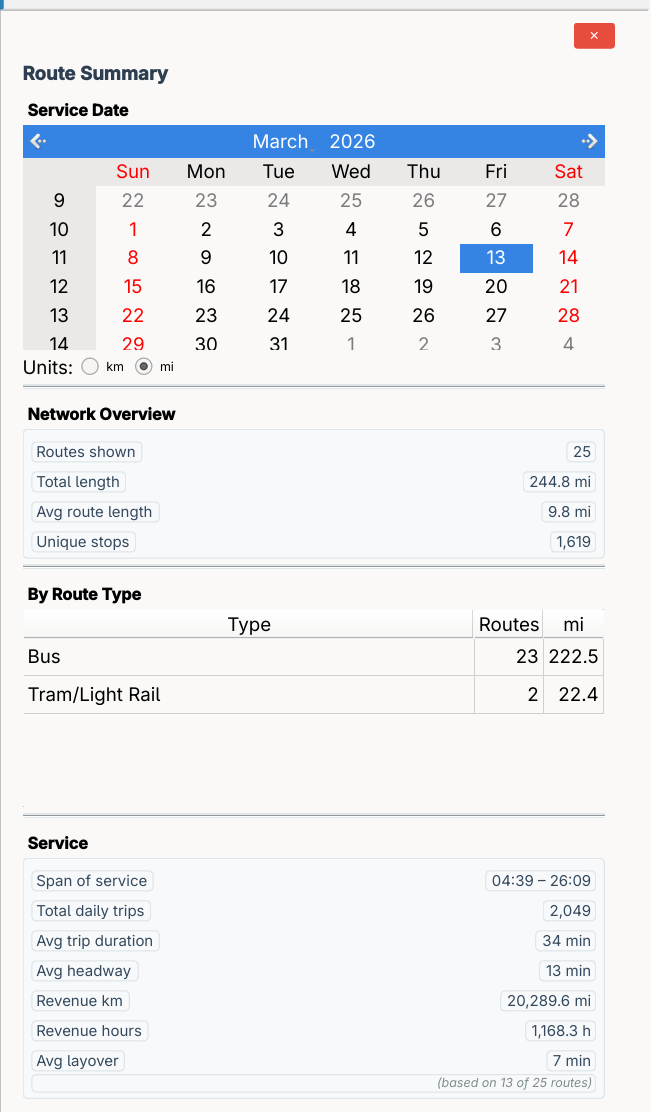The width and height of the screenshot is (651, 1112).
Task: Go to the previous month in calendar
Action: point(38,141)
